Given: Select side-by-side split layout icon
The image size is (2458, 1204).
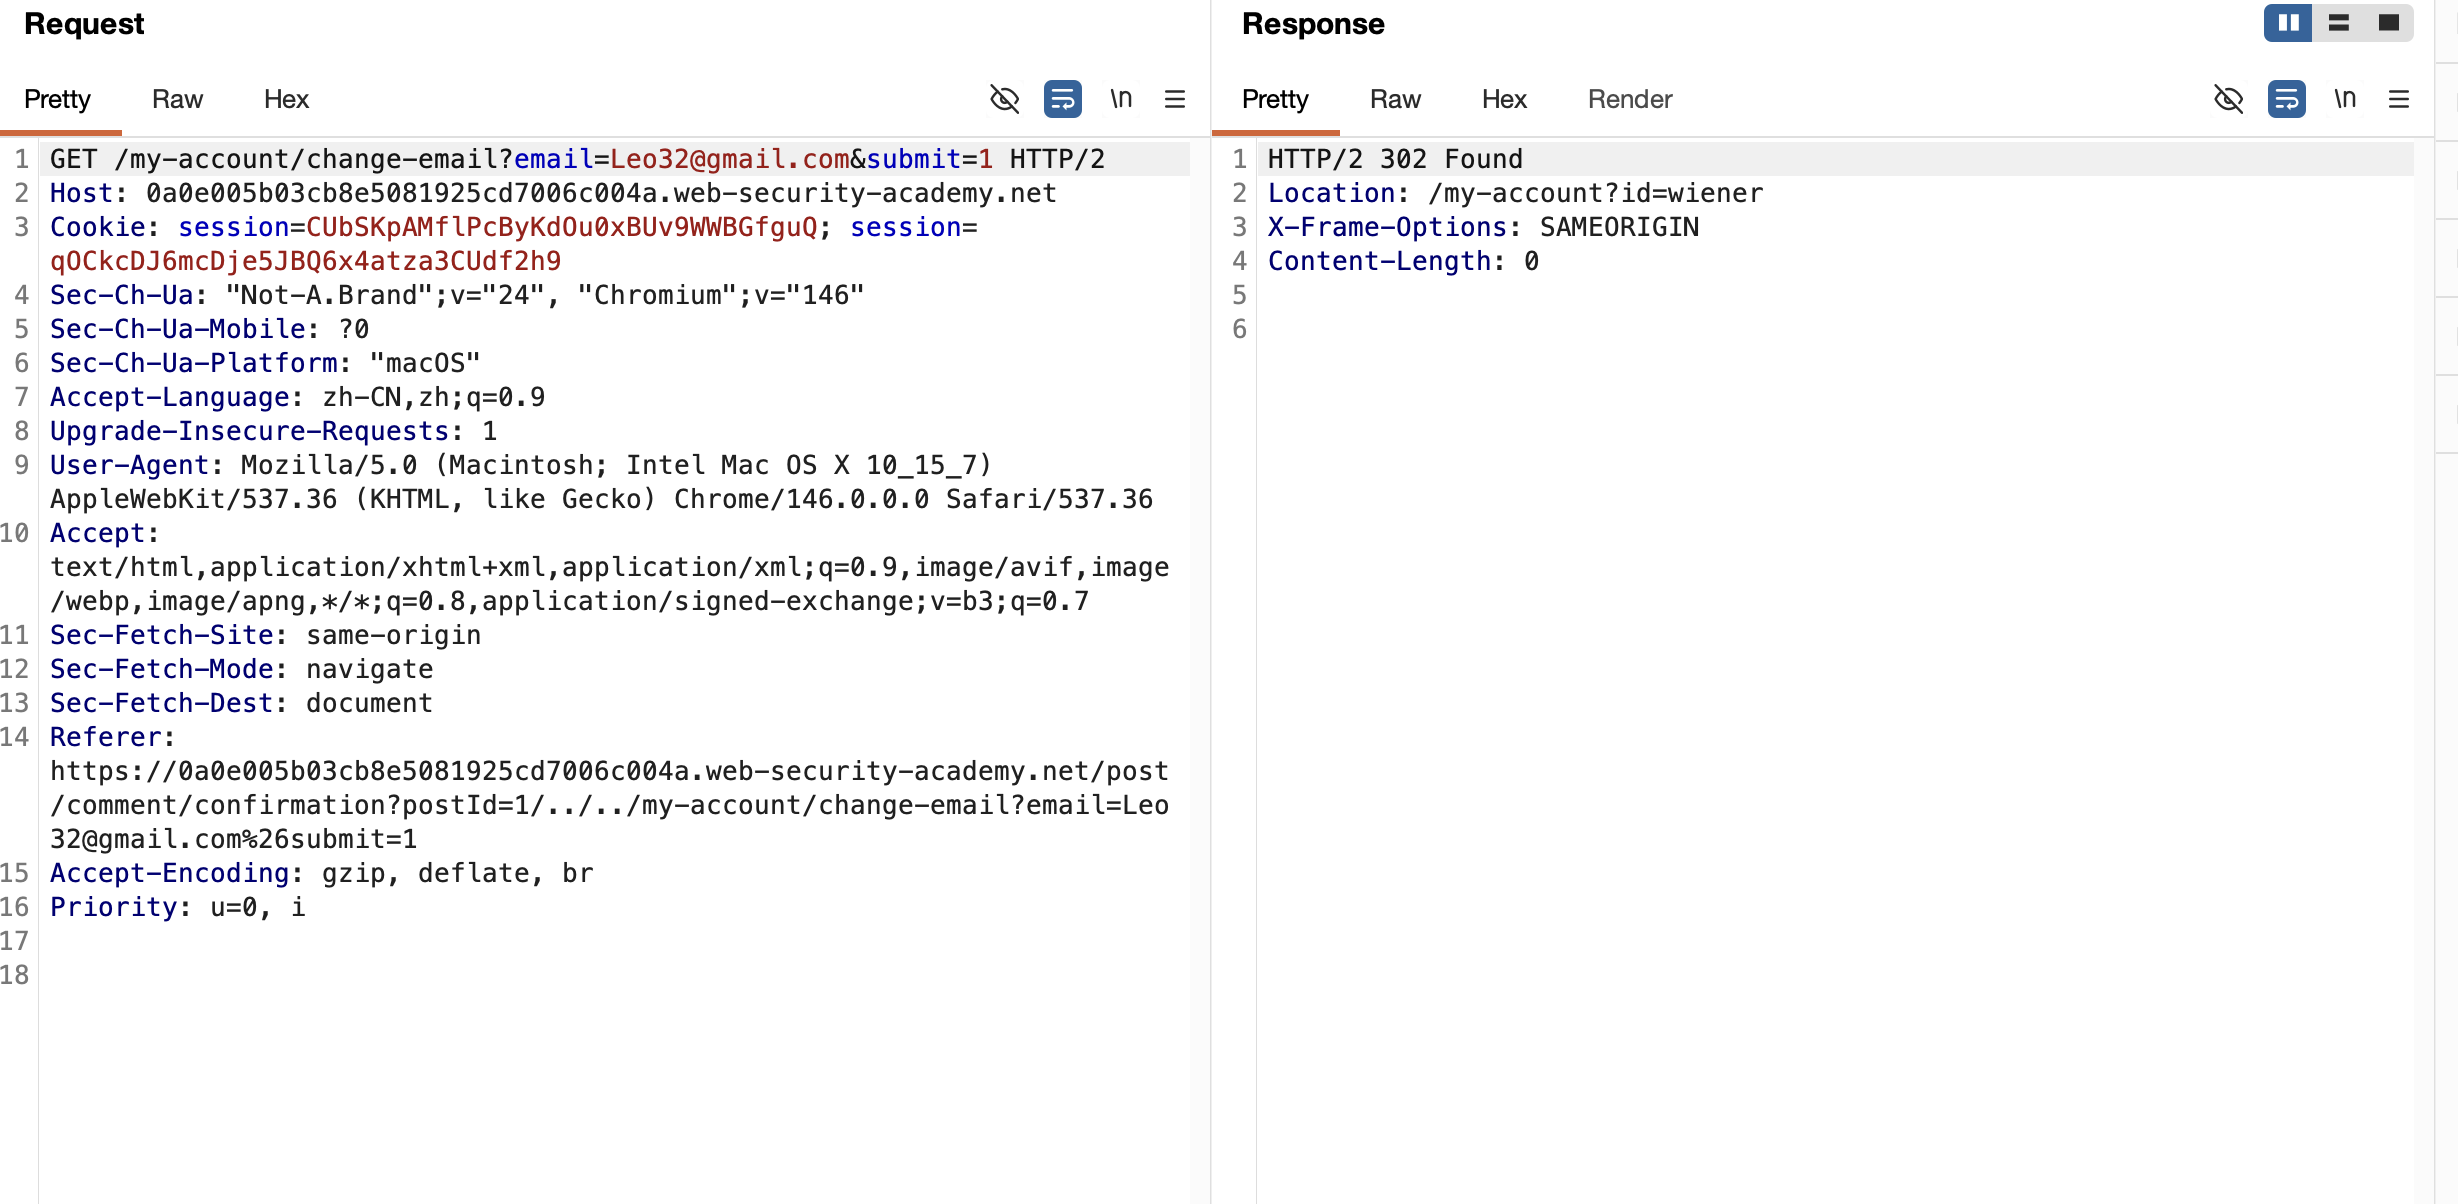Looking at the screenshot, I should click(2288, 23).
